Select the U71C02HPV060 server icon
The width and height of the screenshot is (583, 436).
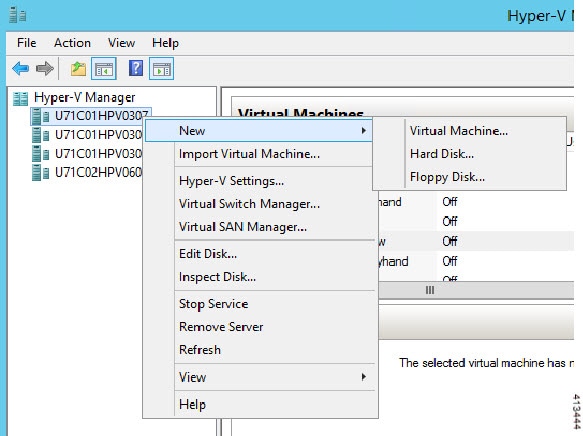(x=41, y=173)
